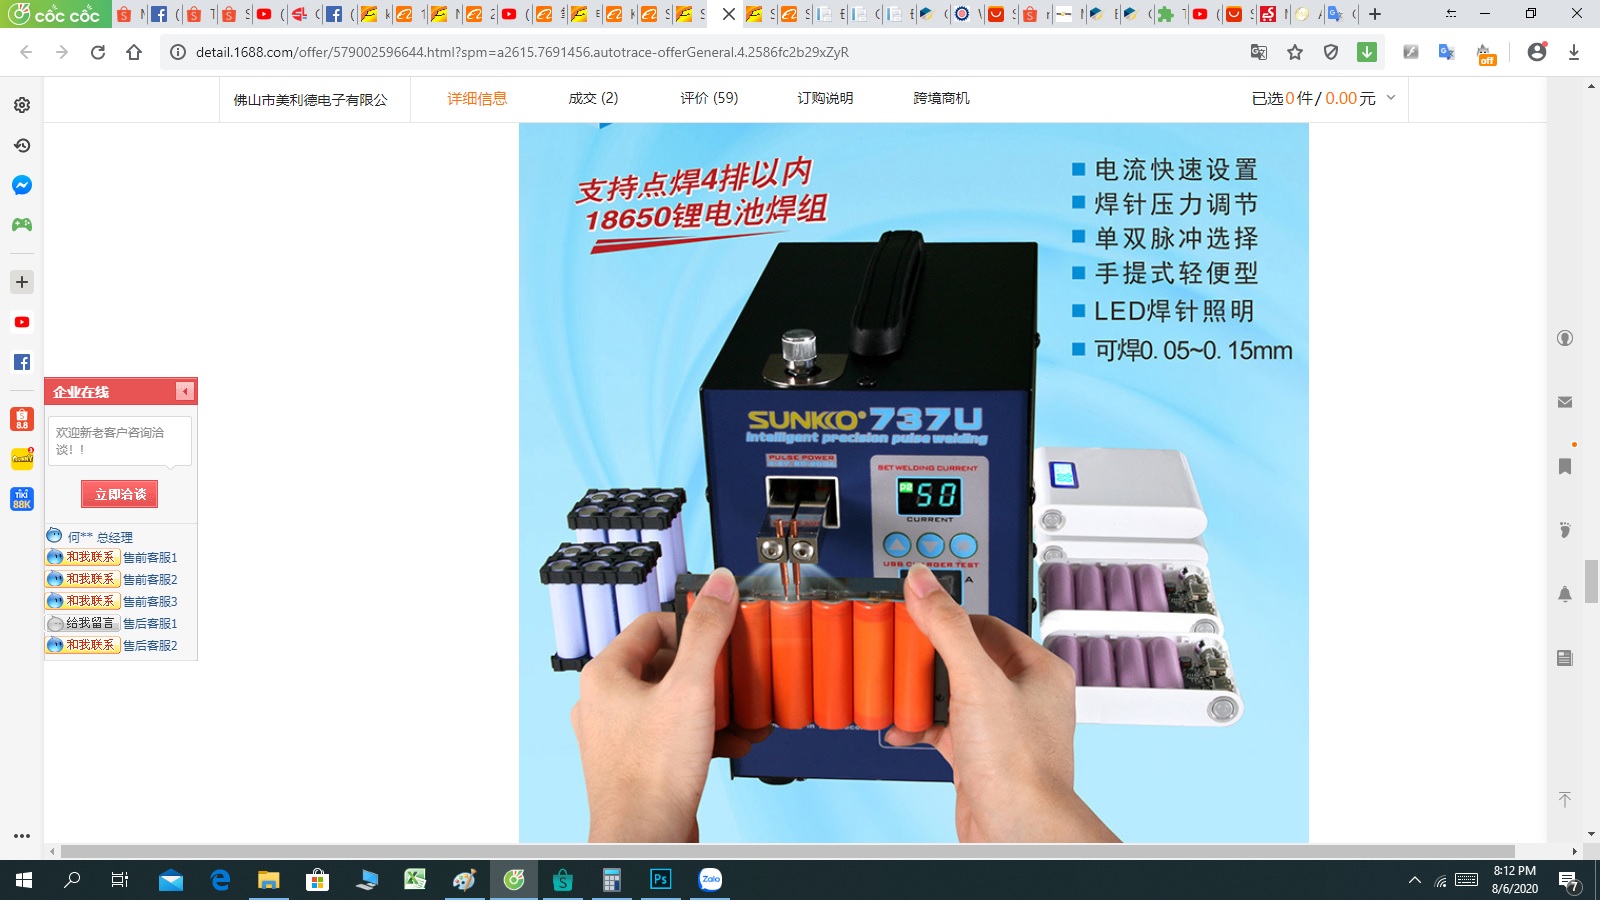1602x902 pixels.
Task: Open the games controller sidebar icon
Action: click(22, 225)
